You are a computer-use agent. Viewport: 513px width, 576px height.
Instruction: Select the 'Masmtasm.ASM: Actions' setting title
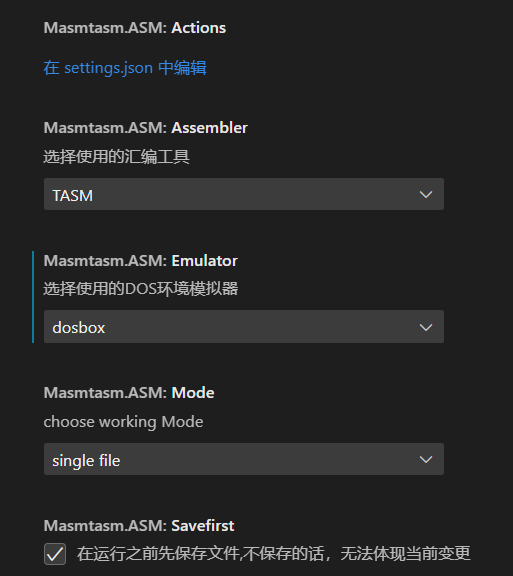pos(135,28)
